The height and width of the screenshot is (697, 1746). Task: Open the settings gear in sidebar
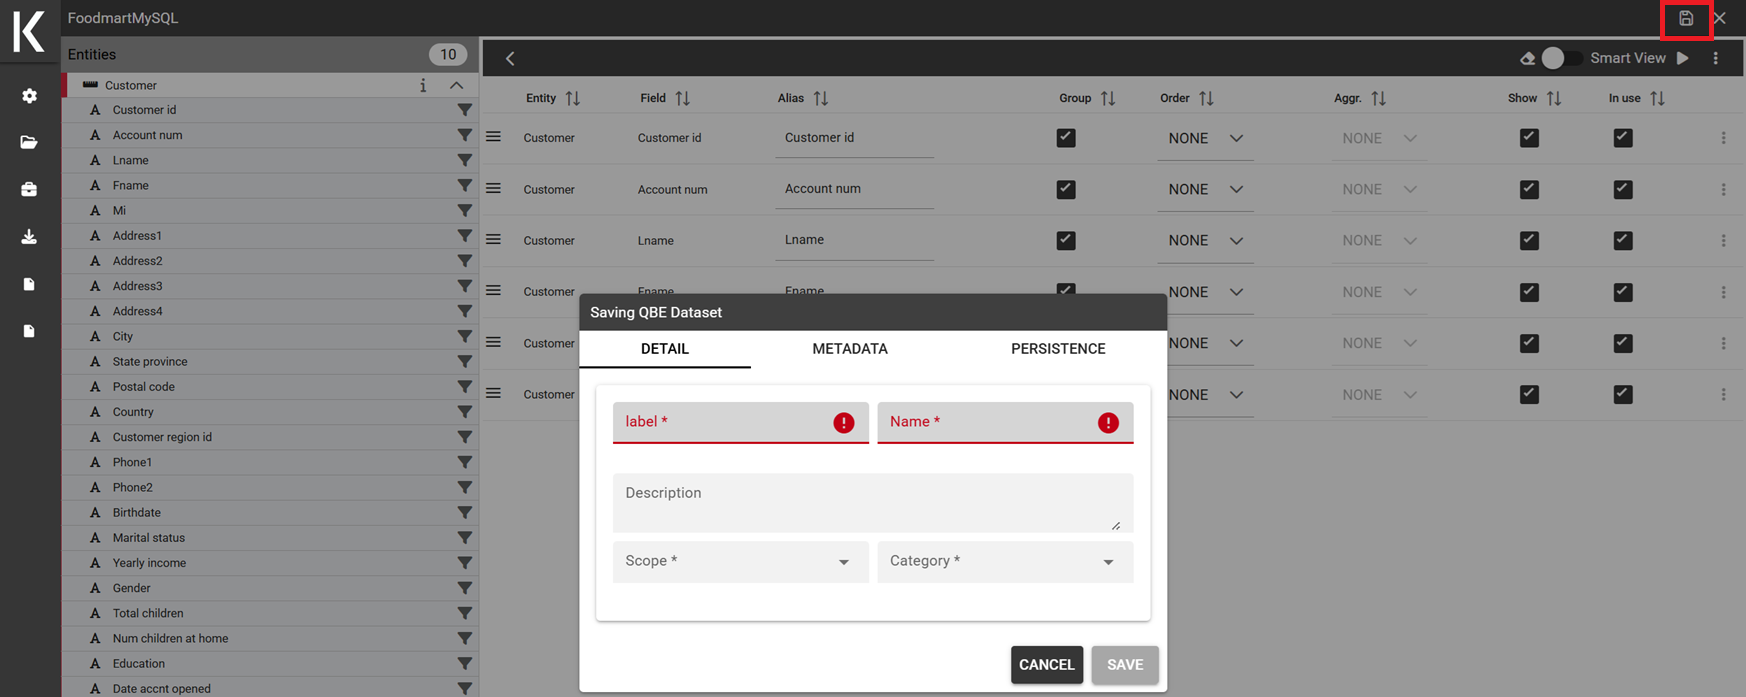pos(29,96)
